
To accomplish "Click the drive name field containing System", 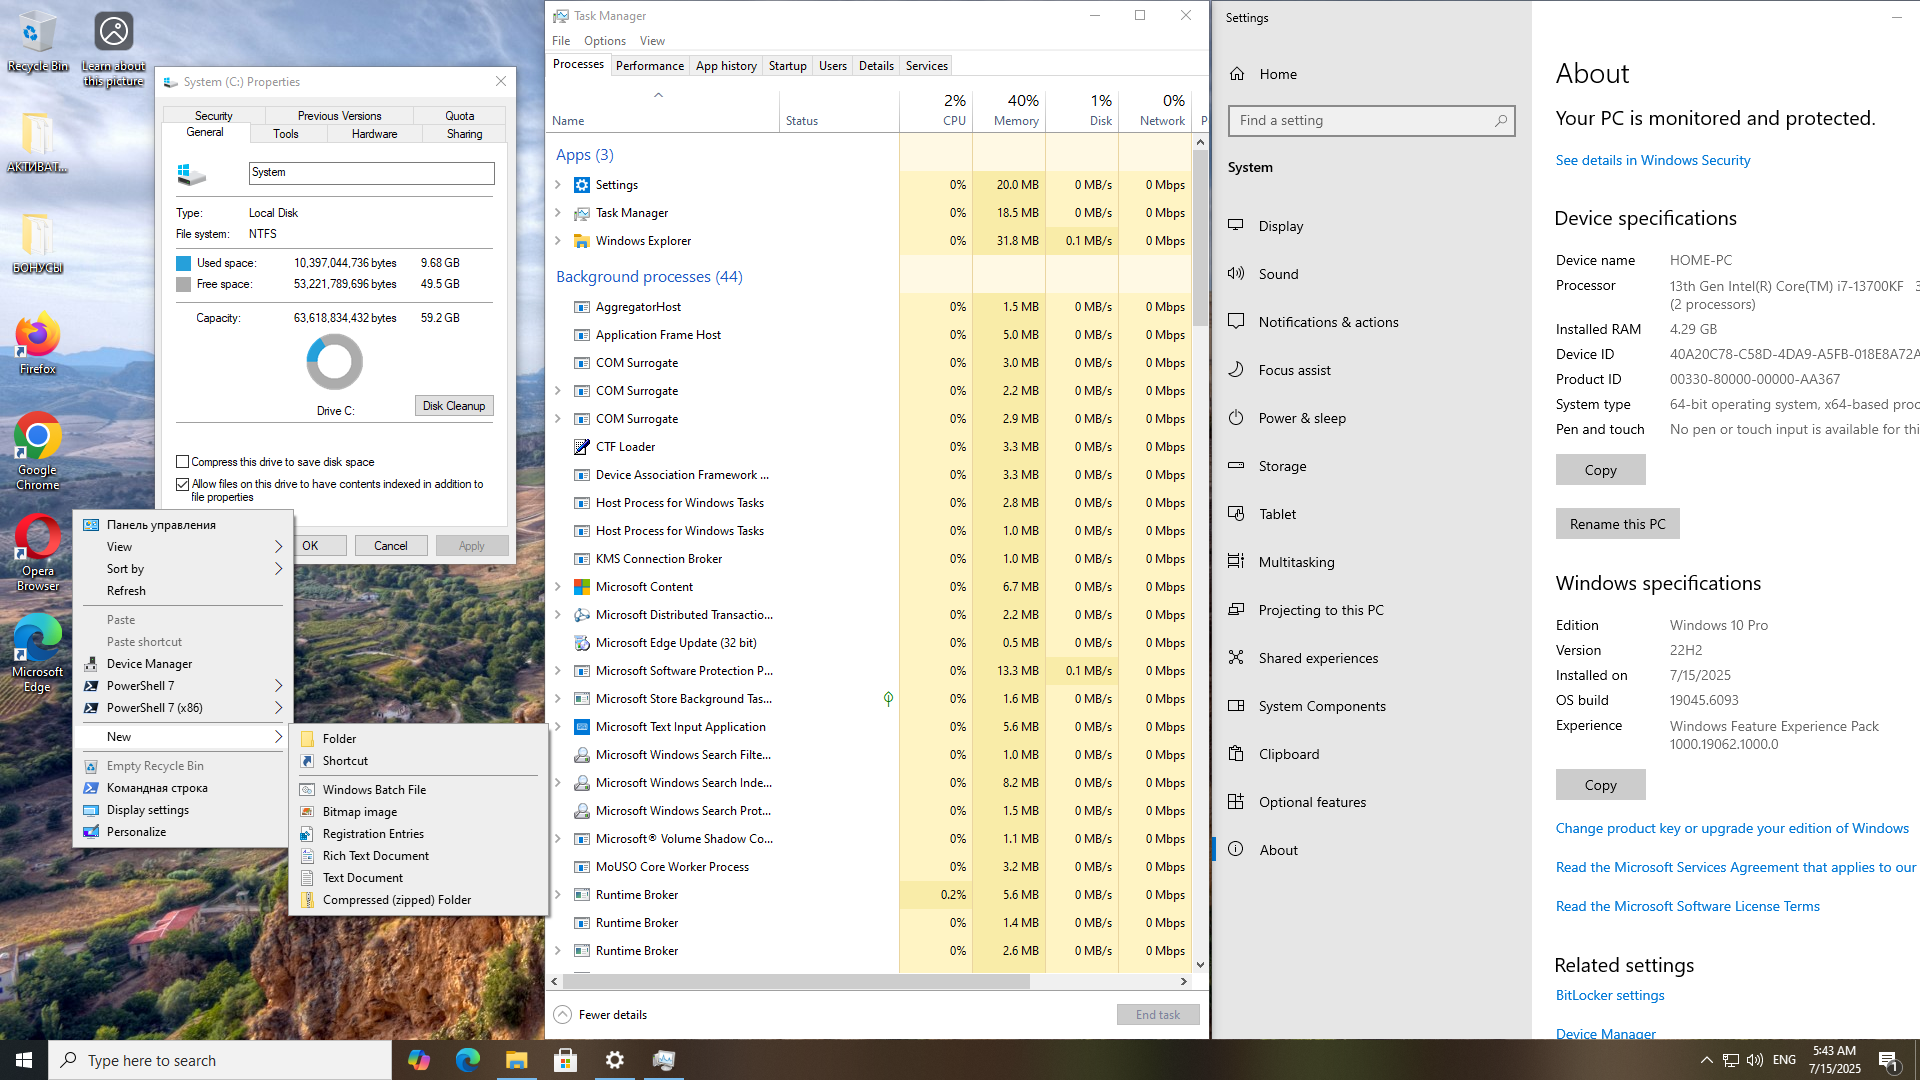I will pyautogui.click(x=371, y=173).
